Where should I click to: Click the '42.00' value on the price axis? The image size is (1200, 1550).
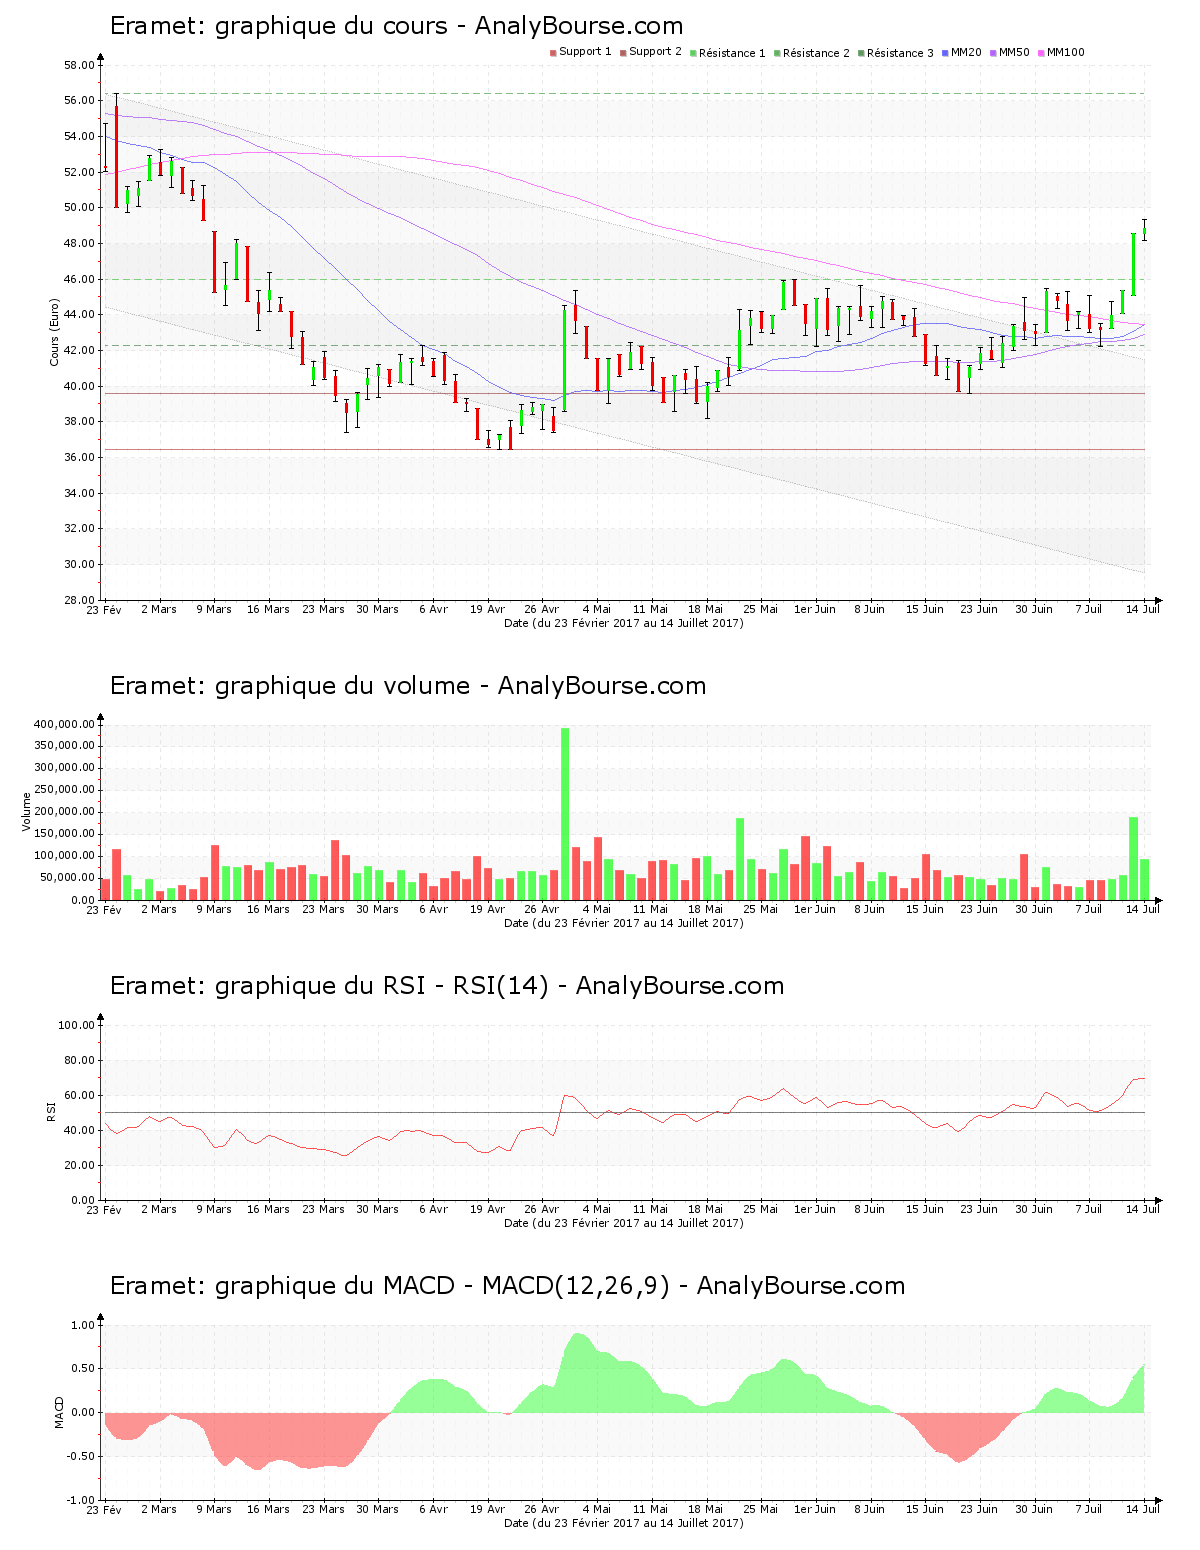tap(79, 350)
